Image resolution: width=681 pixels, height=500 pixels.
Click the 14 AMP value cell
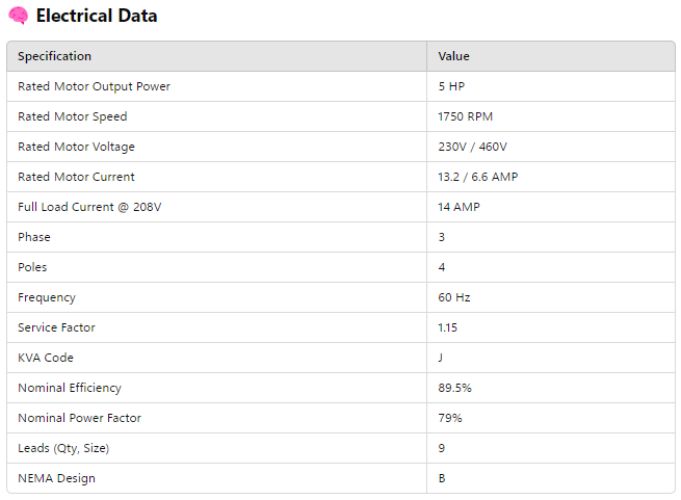pos(459,207)
